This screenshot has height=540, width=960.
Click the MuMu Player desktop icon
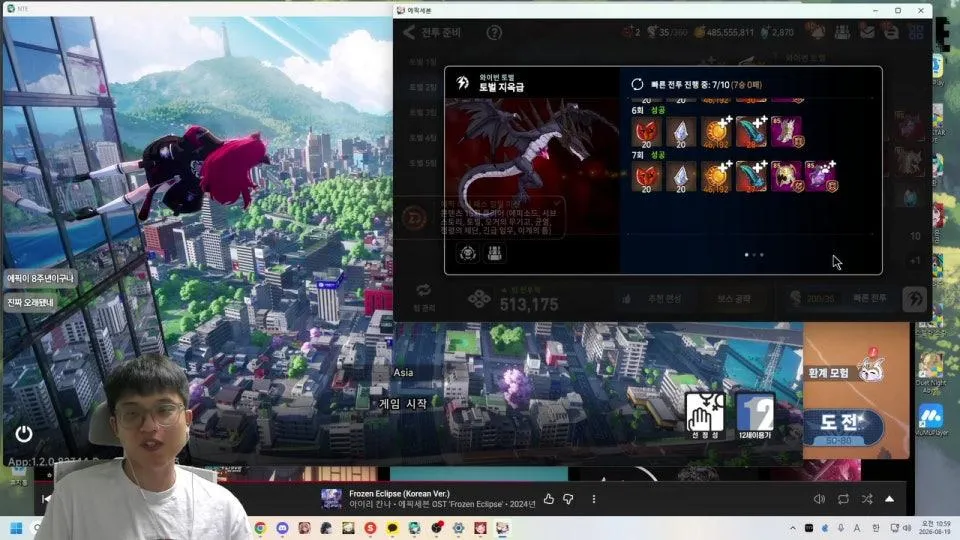tap(931, 421)
